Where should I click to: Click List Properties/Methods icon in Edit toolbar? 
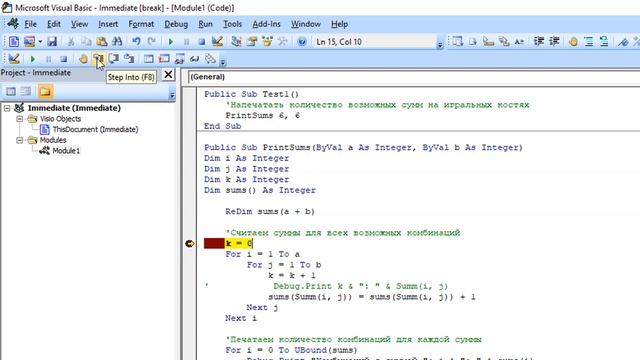[x=457, y=41]
